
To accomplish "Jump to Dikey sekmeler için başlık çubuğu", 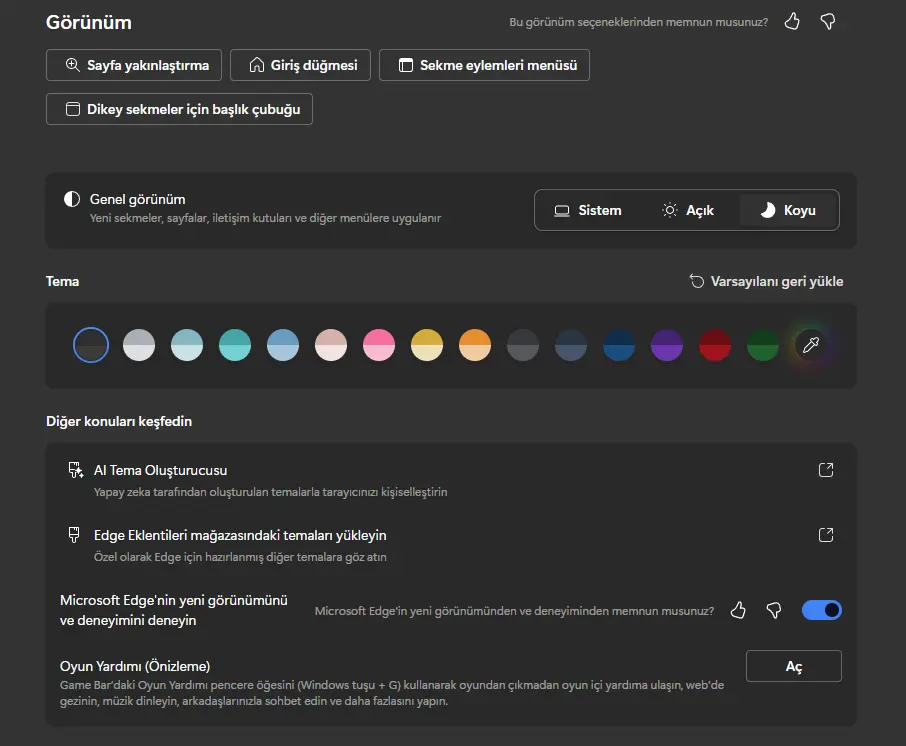I will tap(179, 109).
